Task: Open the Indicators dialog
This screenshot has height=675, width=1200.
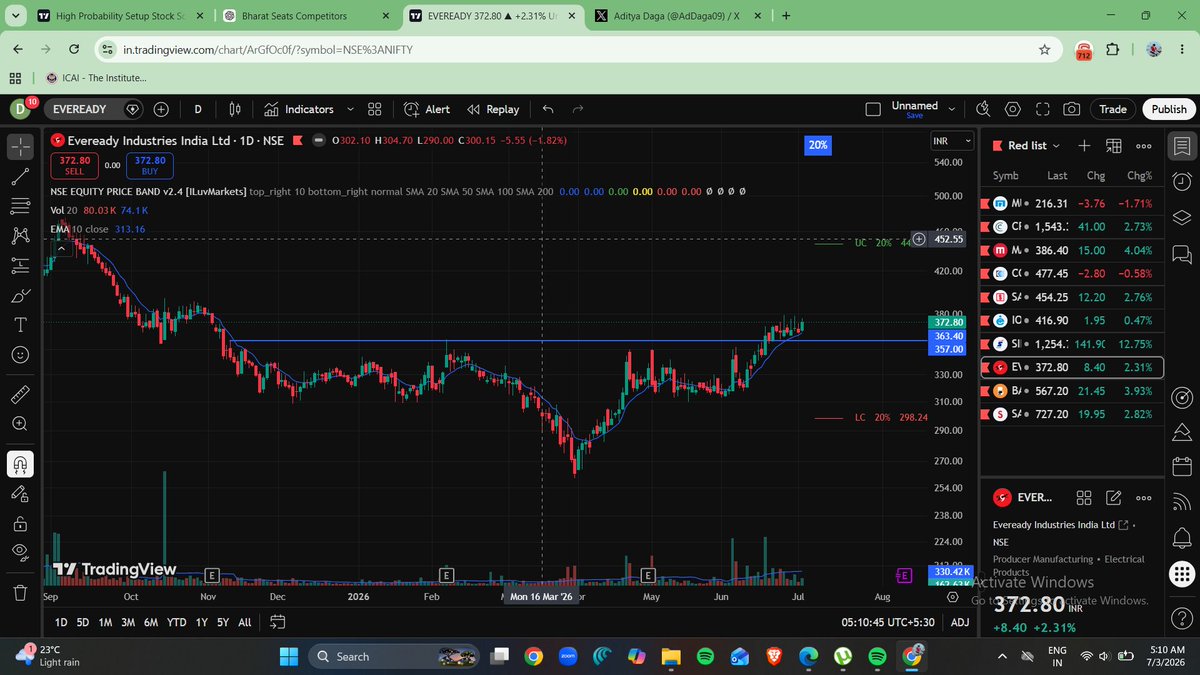Action: tap(299, 109)
